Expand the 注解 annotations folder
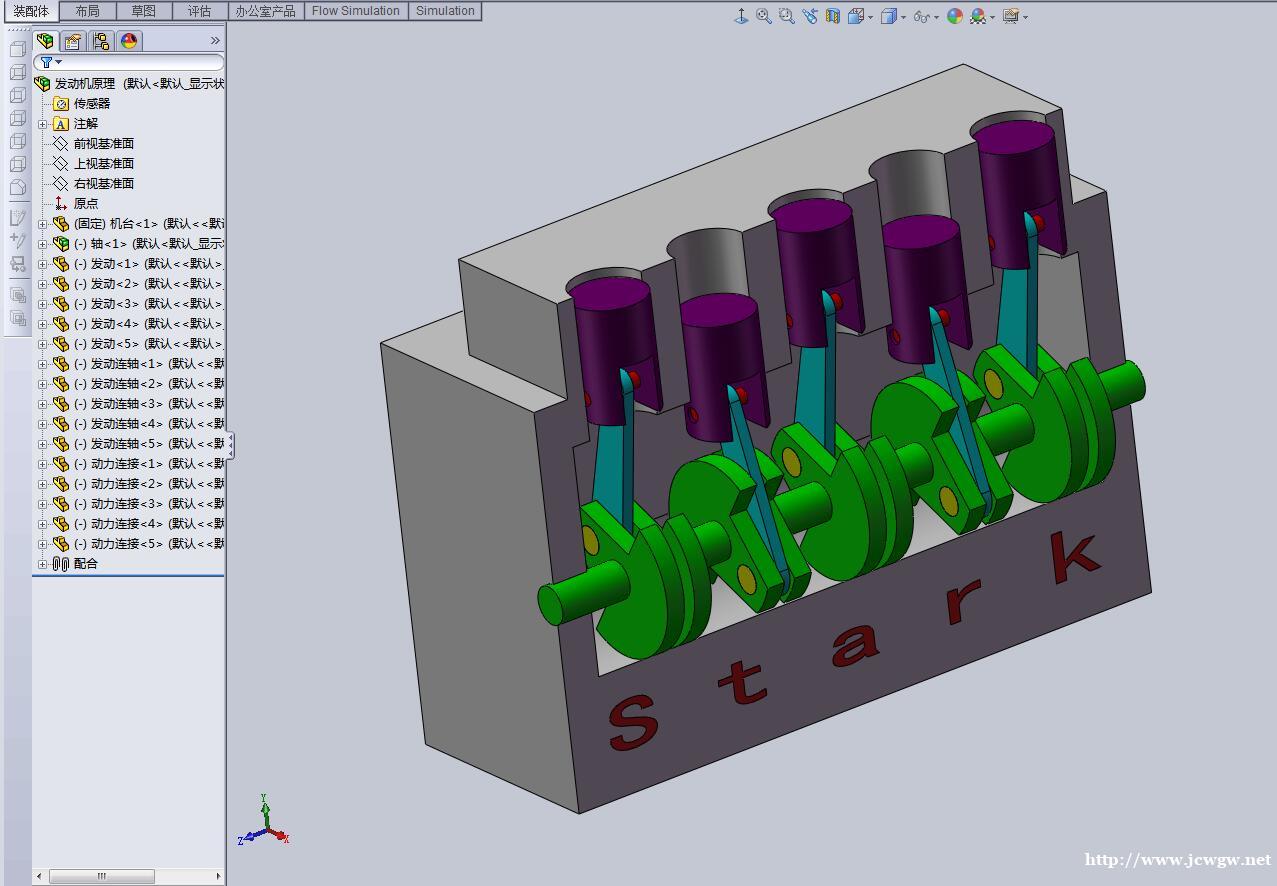 (x=43, y=124)
